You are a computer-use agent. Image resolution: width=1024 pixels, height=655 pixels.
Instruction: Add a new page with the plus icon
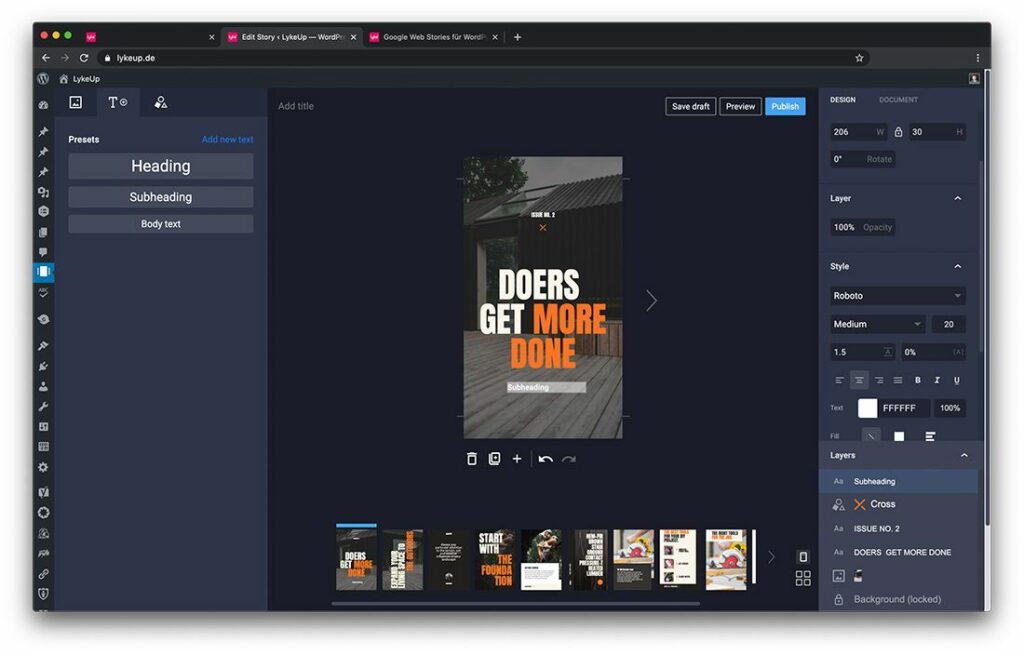[517, 459]
